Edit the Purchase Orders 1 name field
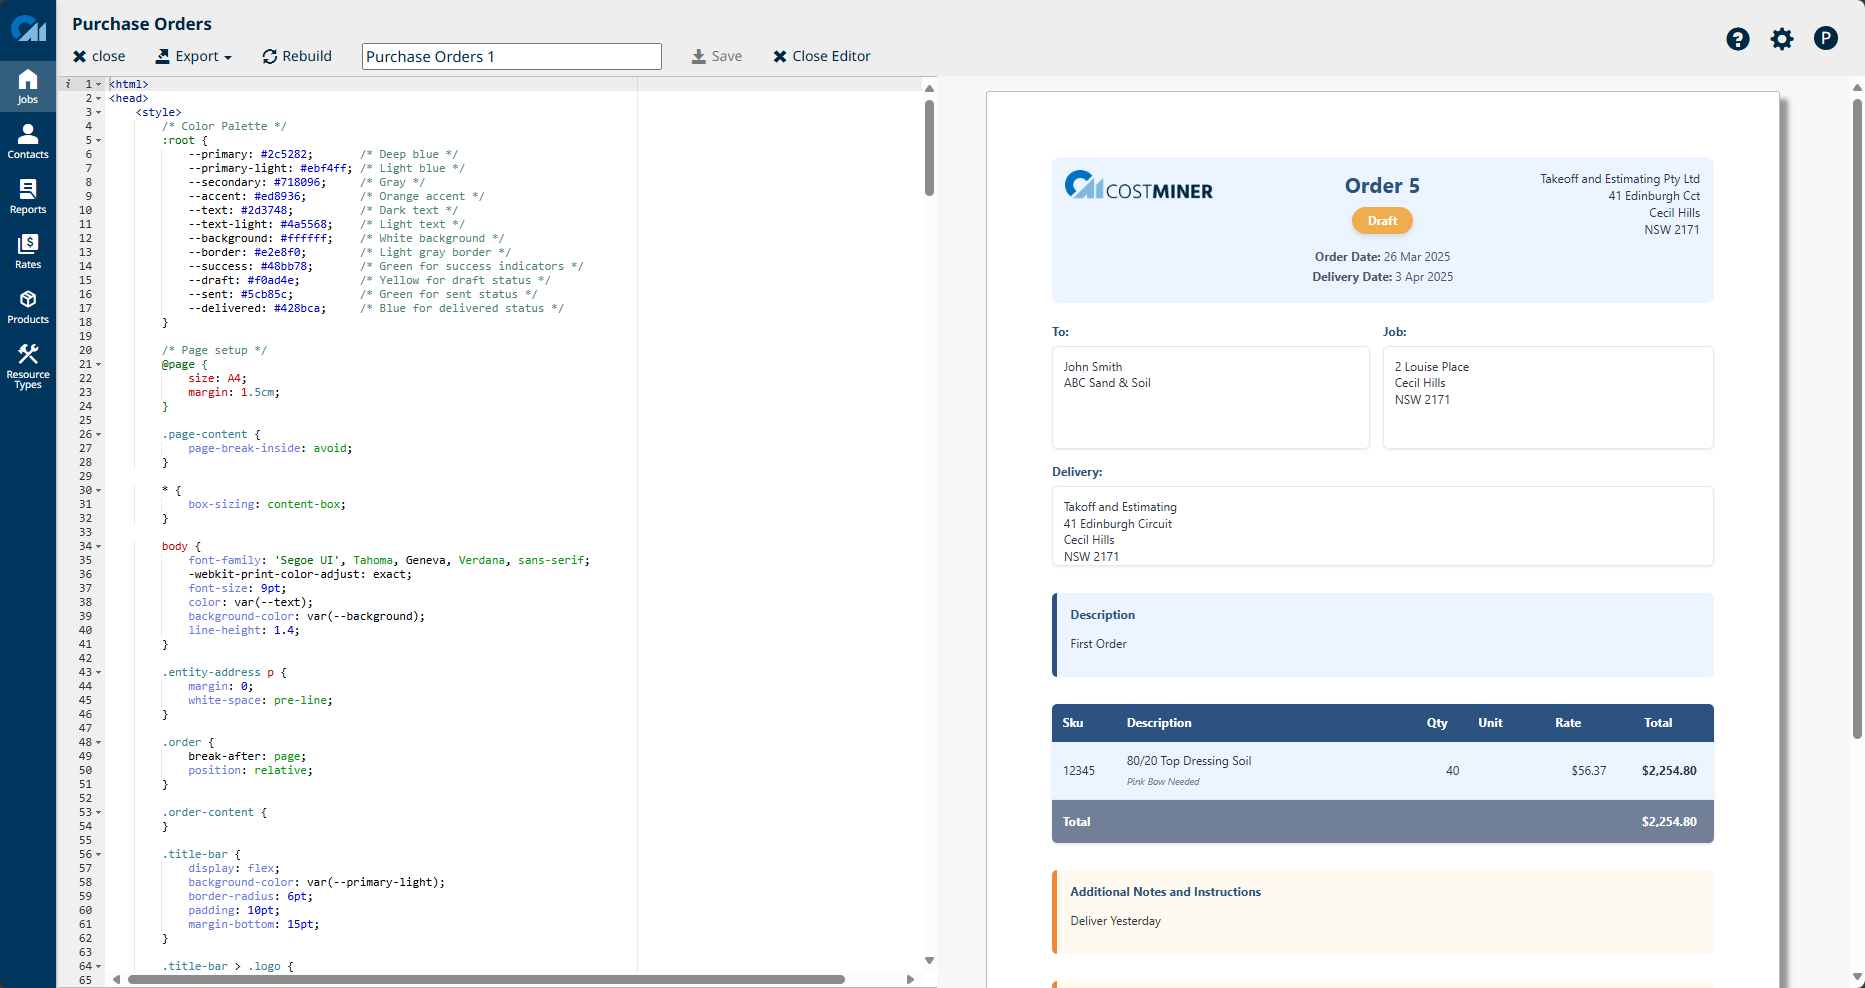This screenshot has width=1865, height=988. click(512, 56)
